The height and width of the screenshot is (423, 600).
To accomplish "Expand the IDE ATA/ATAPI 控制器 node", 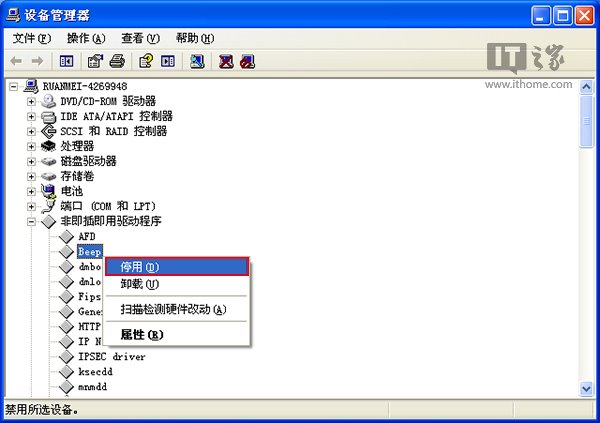I will [31, 116].
